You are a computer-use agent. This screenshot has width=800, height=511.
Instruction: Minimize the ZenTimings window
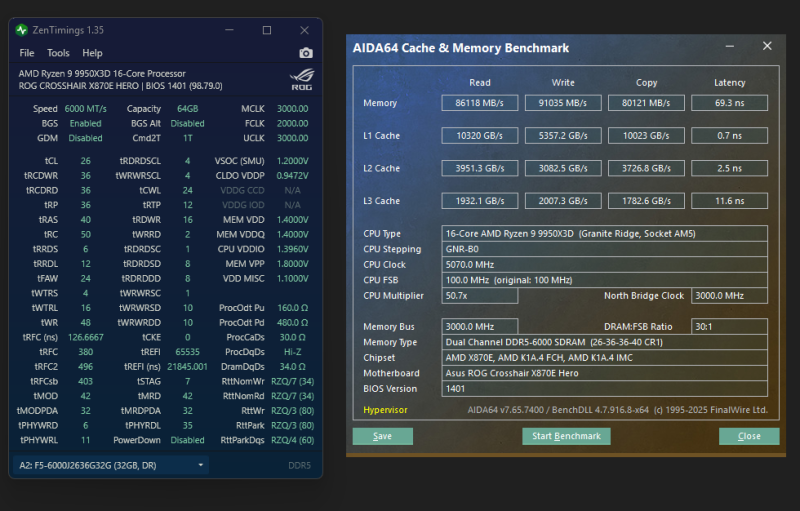coord(230,30)
